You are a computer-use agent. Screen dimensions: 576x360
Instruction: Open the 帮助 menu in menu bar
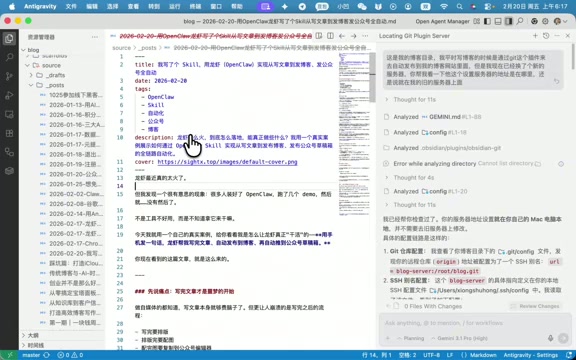coord(237,7)
